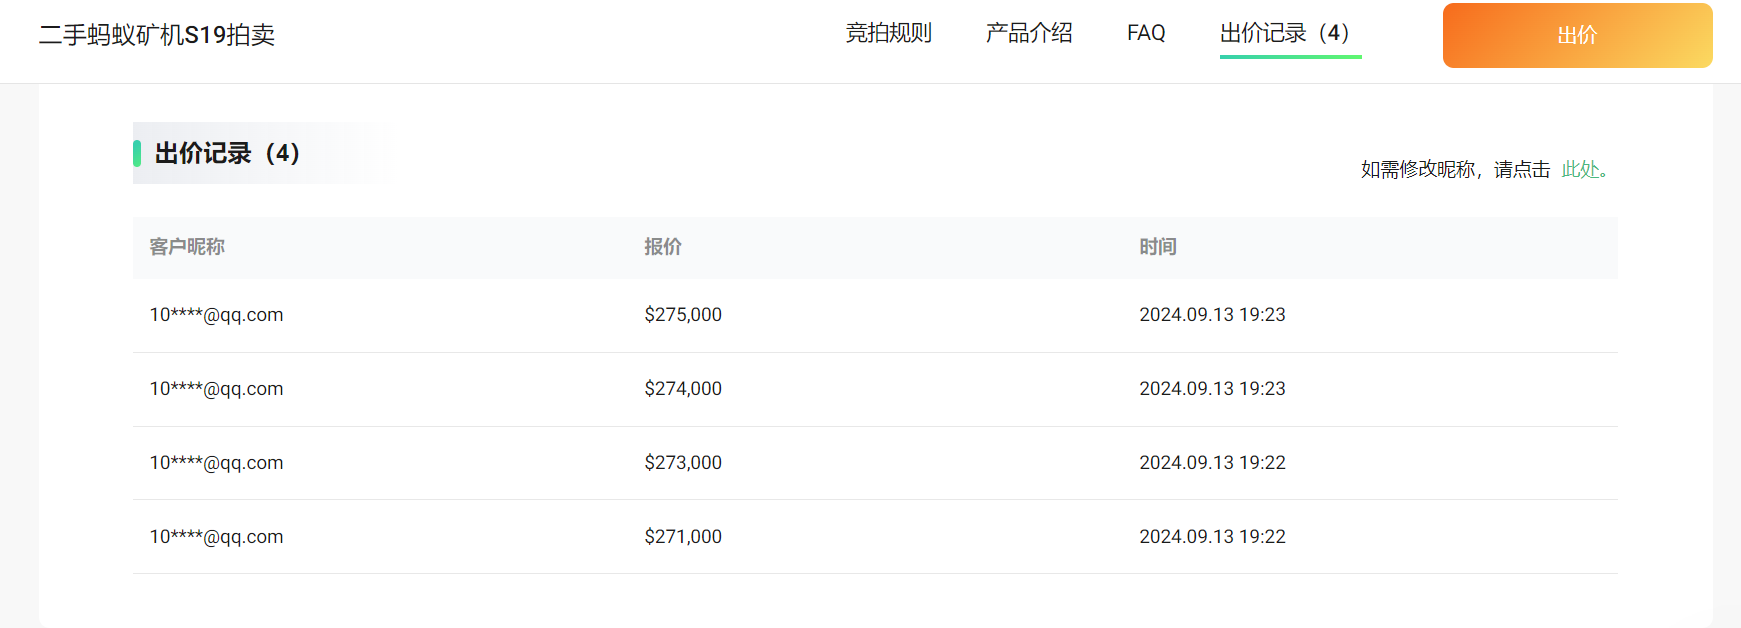Select the $271,000 bid amount
This screenshot has width=1741, height=628.
coord(683,537)
